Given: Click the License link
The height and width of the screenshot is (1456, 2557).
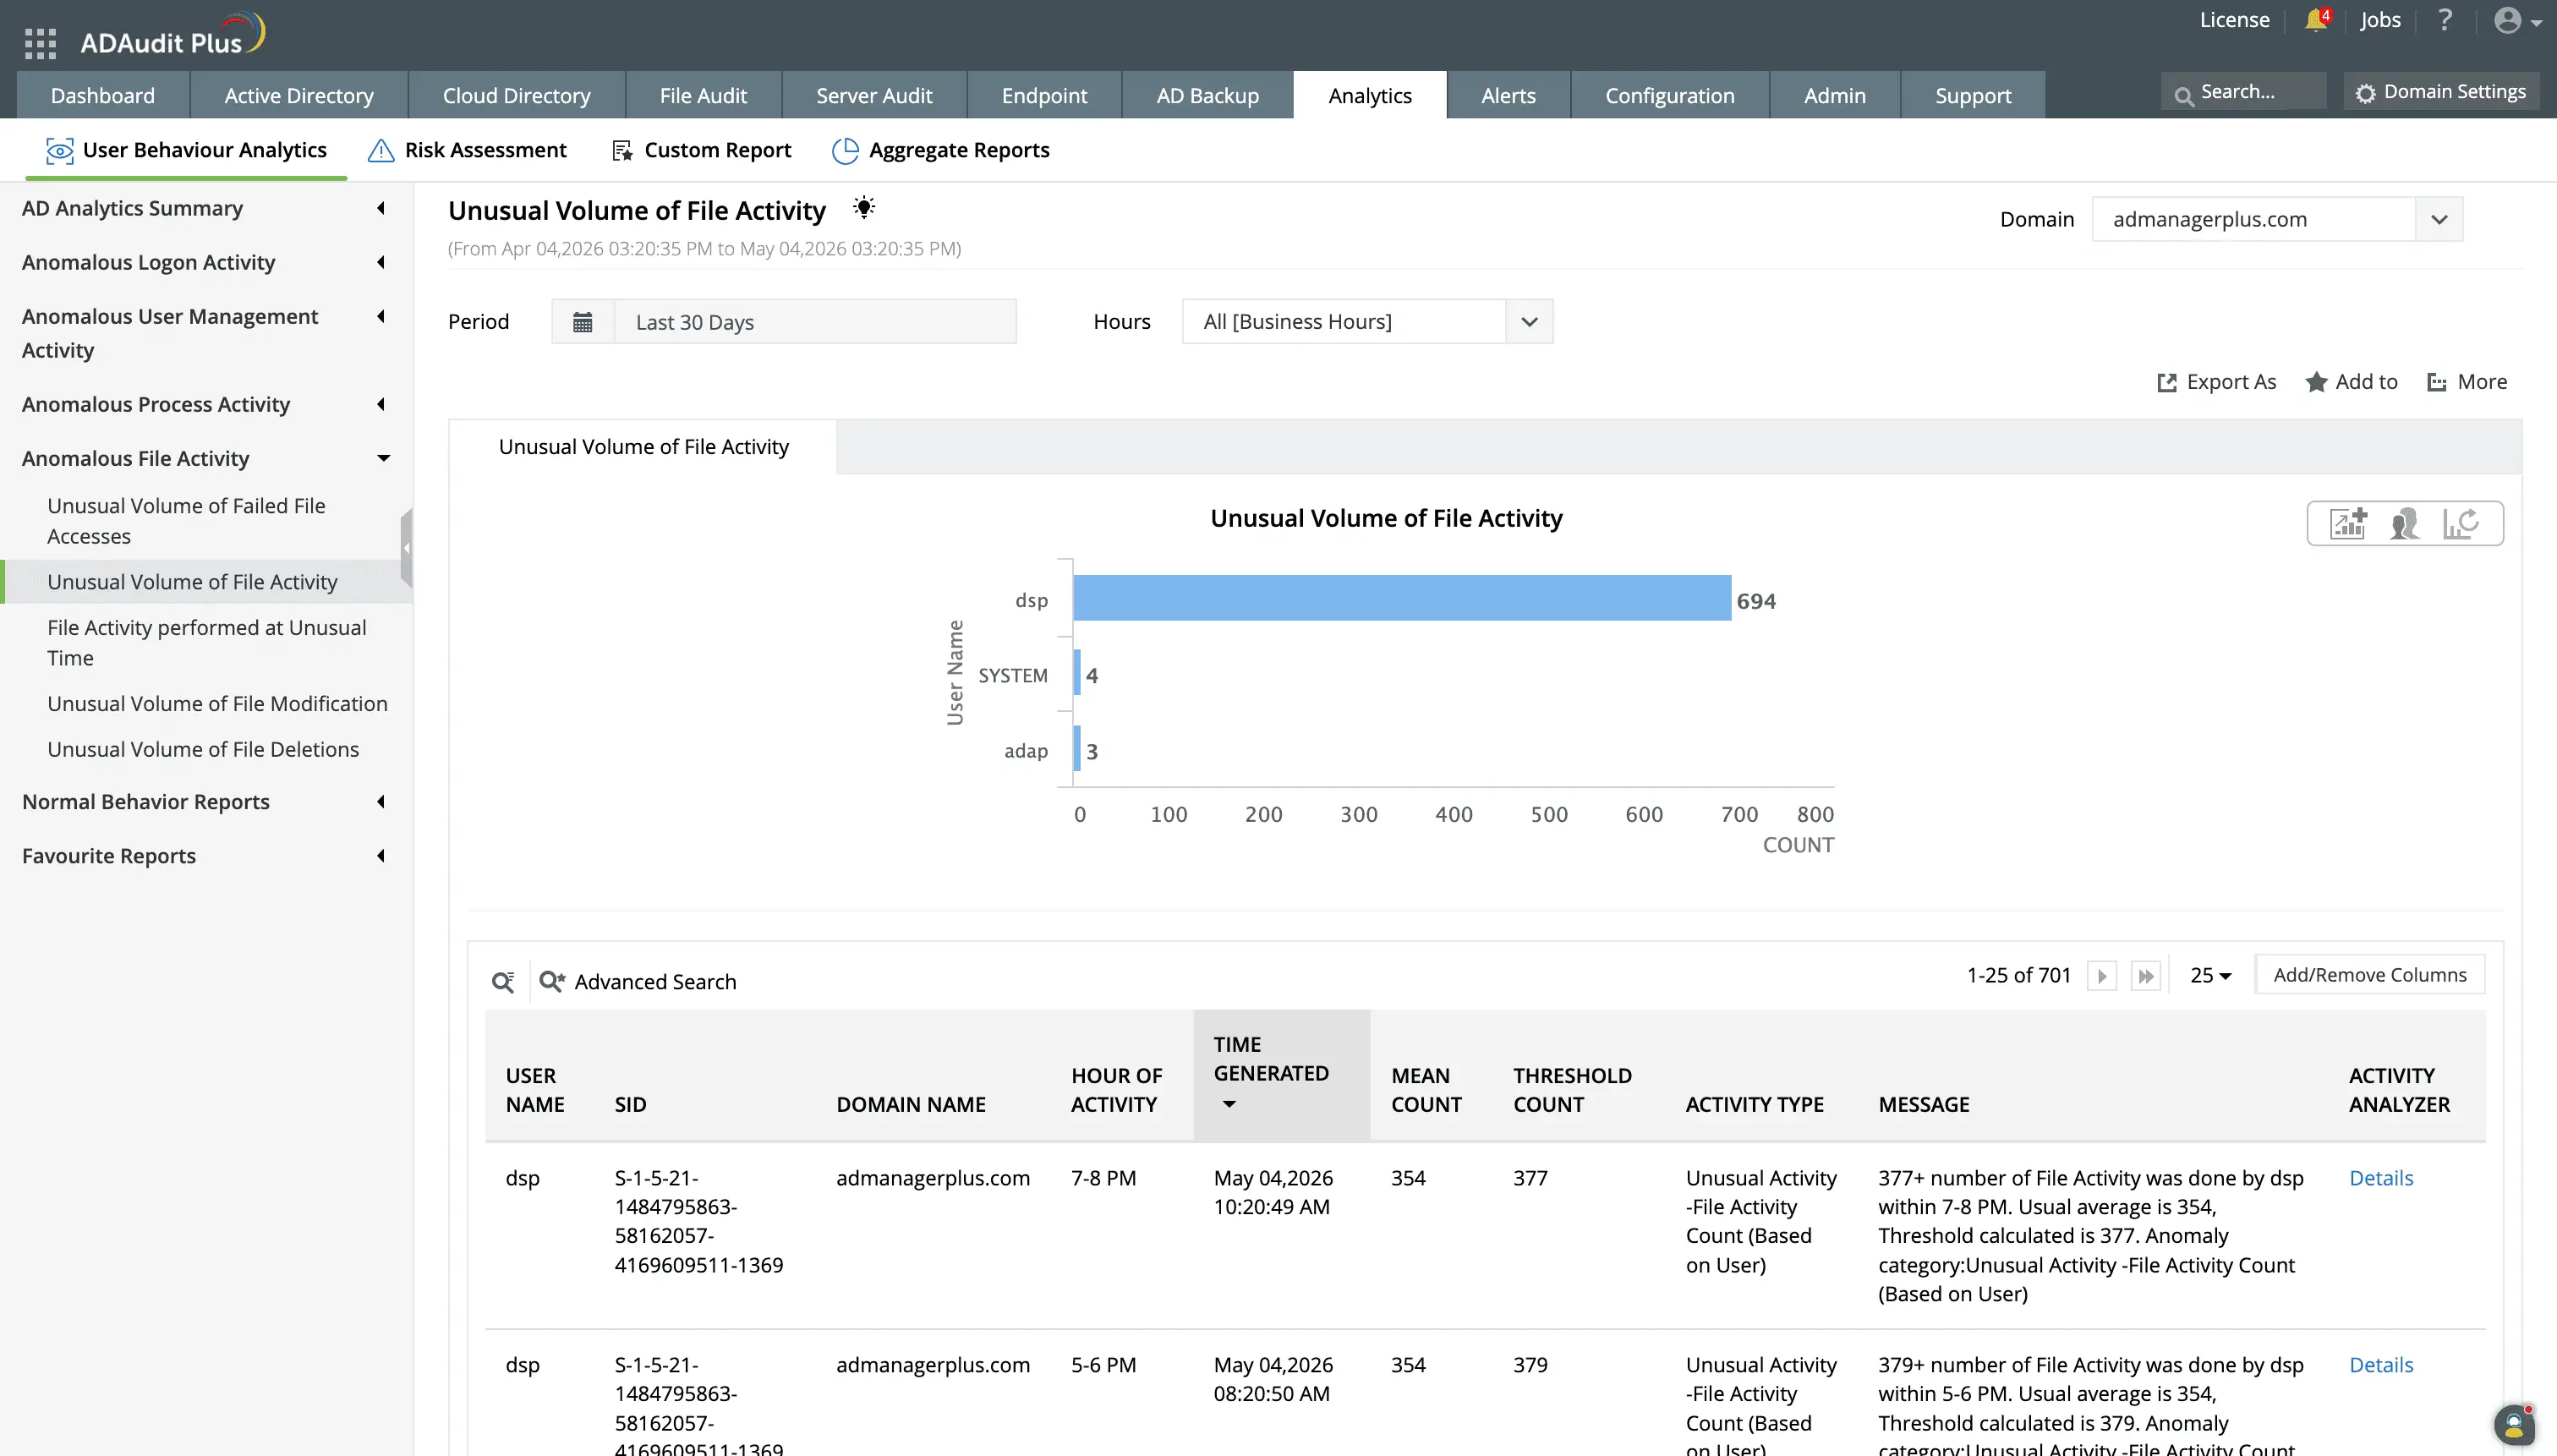Looking at the screenshot, I should click(x=2234, y=20).
